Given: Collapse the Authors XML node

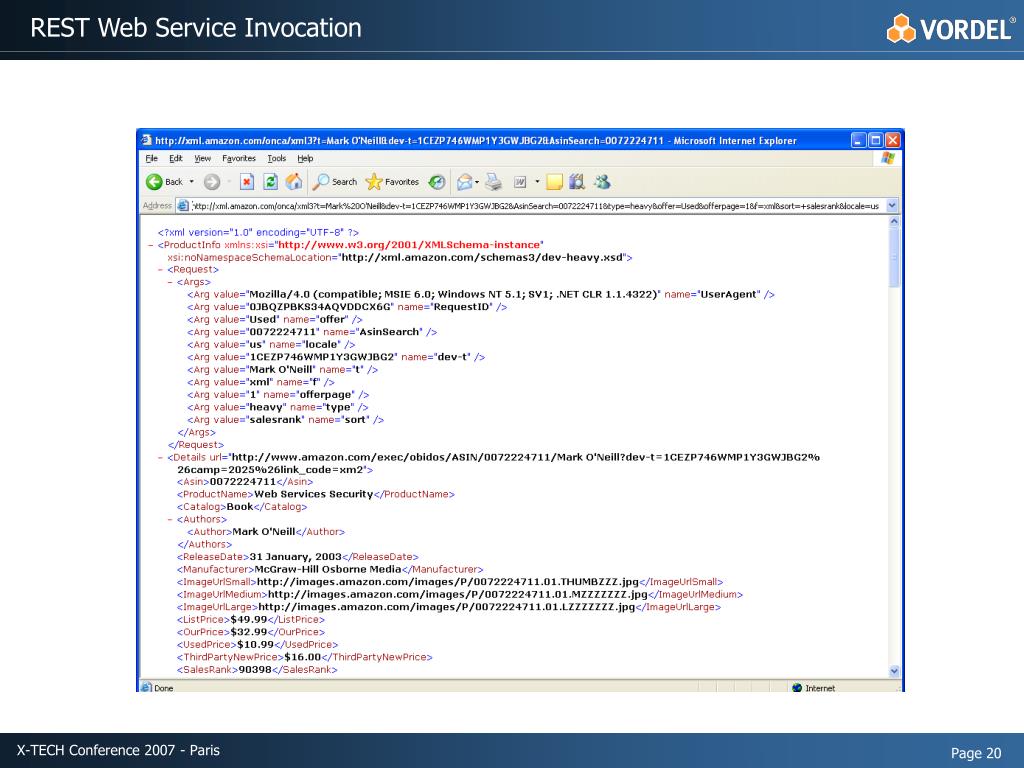Looking at the screenshot, I should (170, 520).
